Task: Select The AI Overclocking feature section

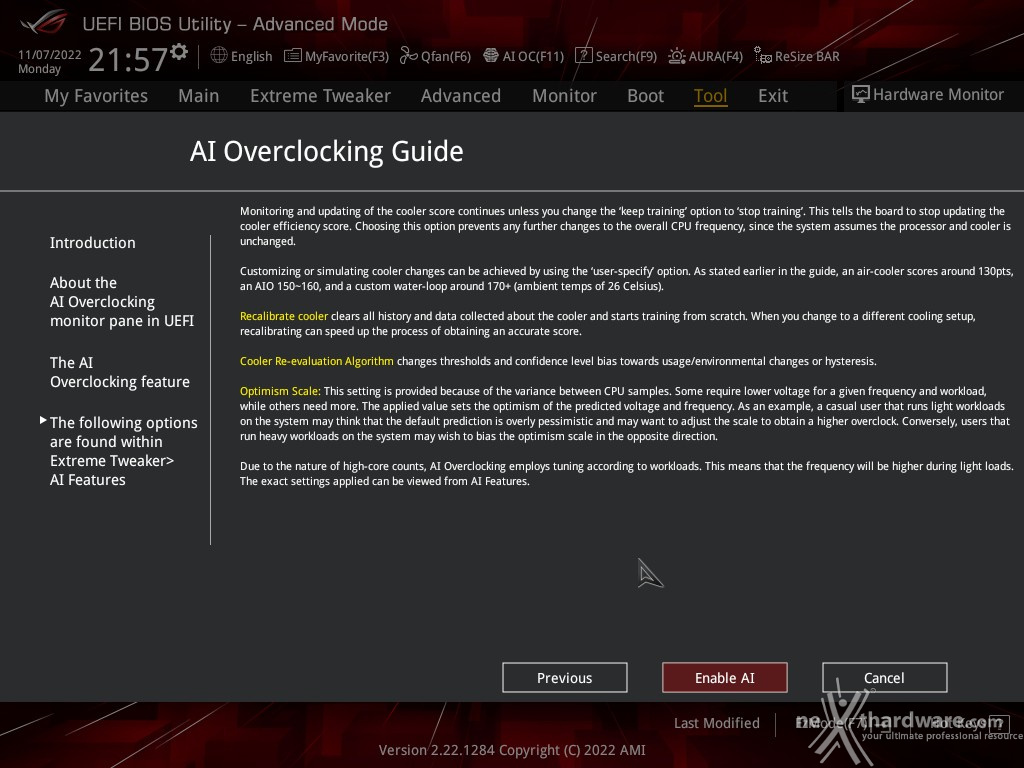Action: point(120,372)
